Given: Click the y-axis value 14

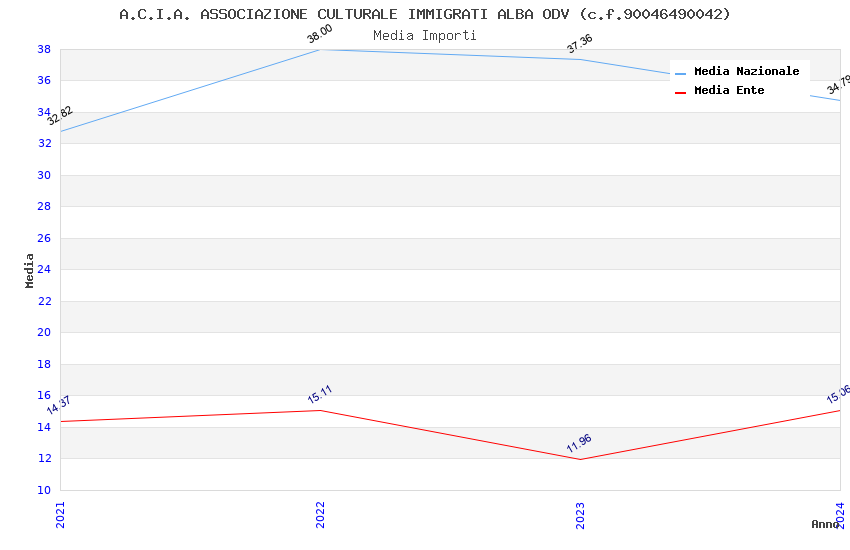Looking at the screenshot, I should click(x=44, y=427).
